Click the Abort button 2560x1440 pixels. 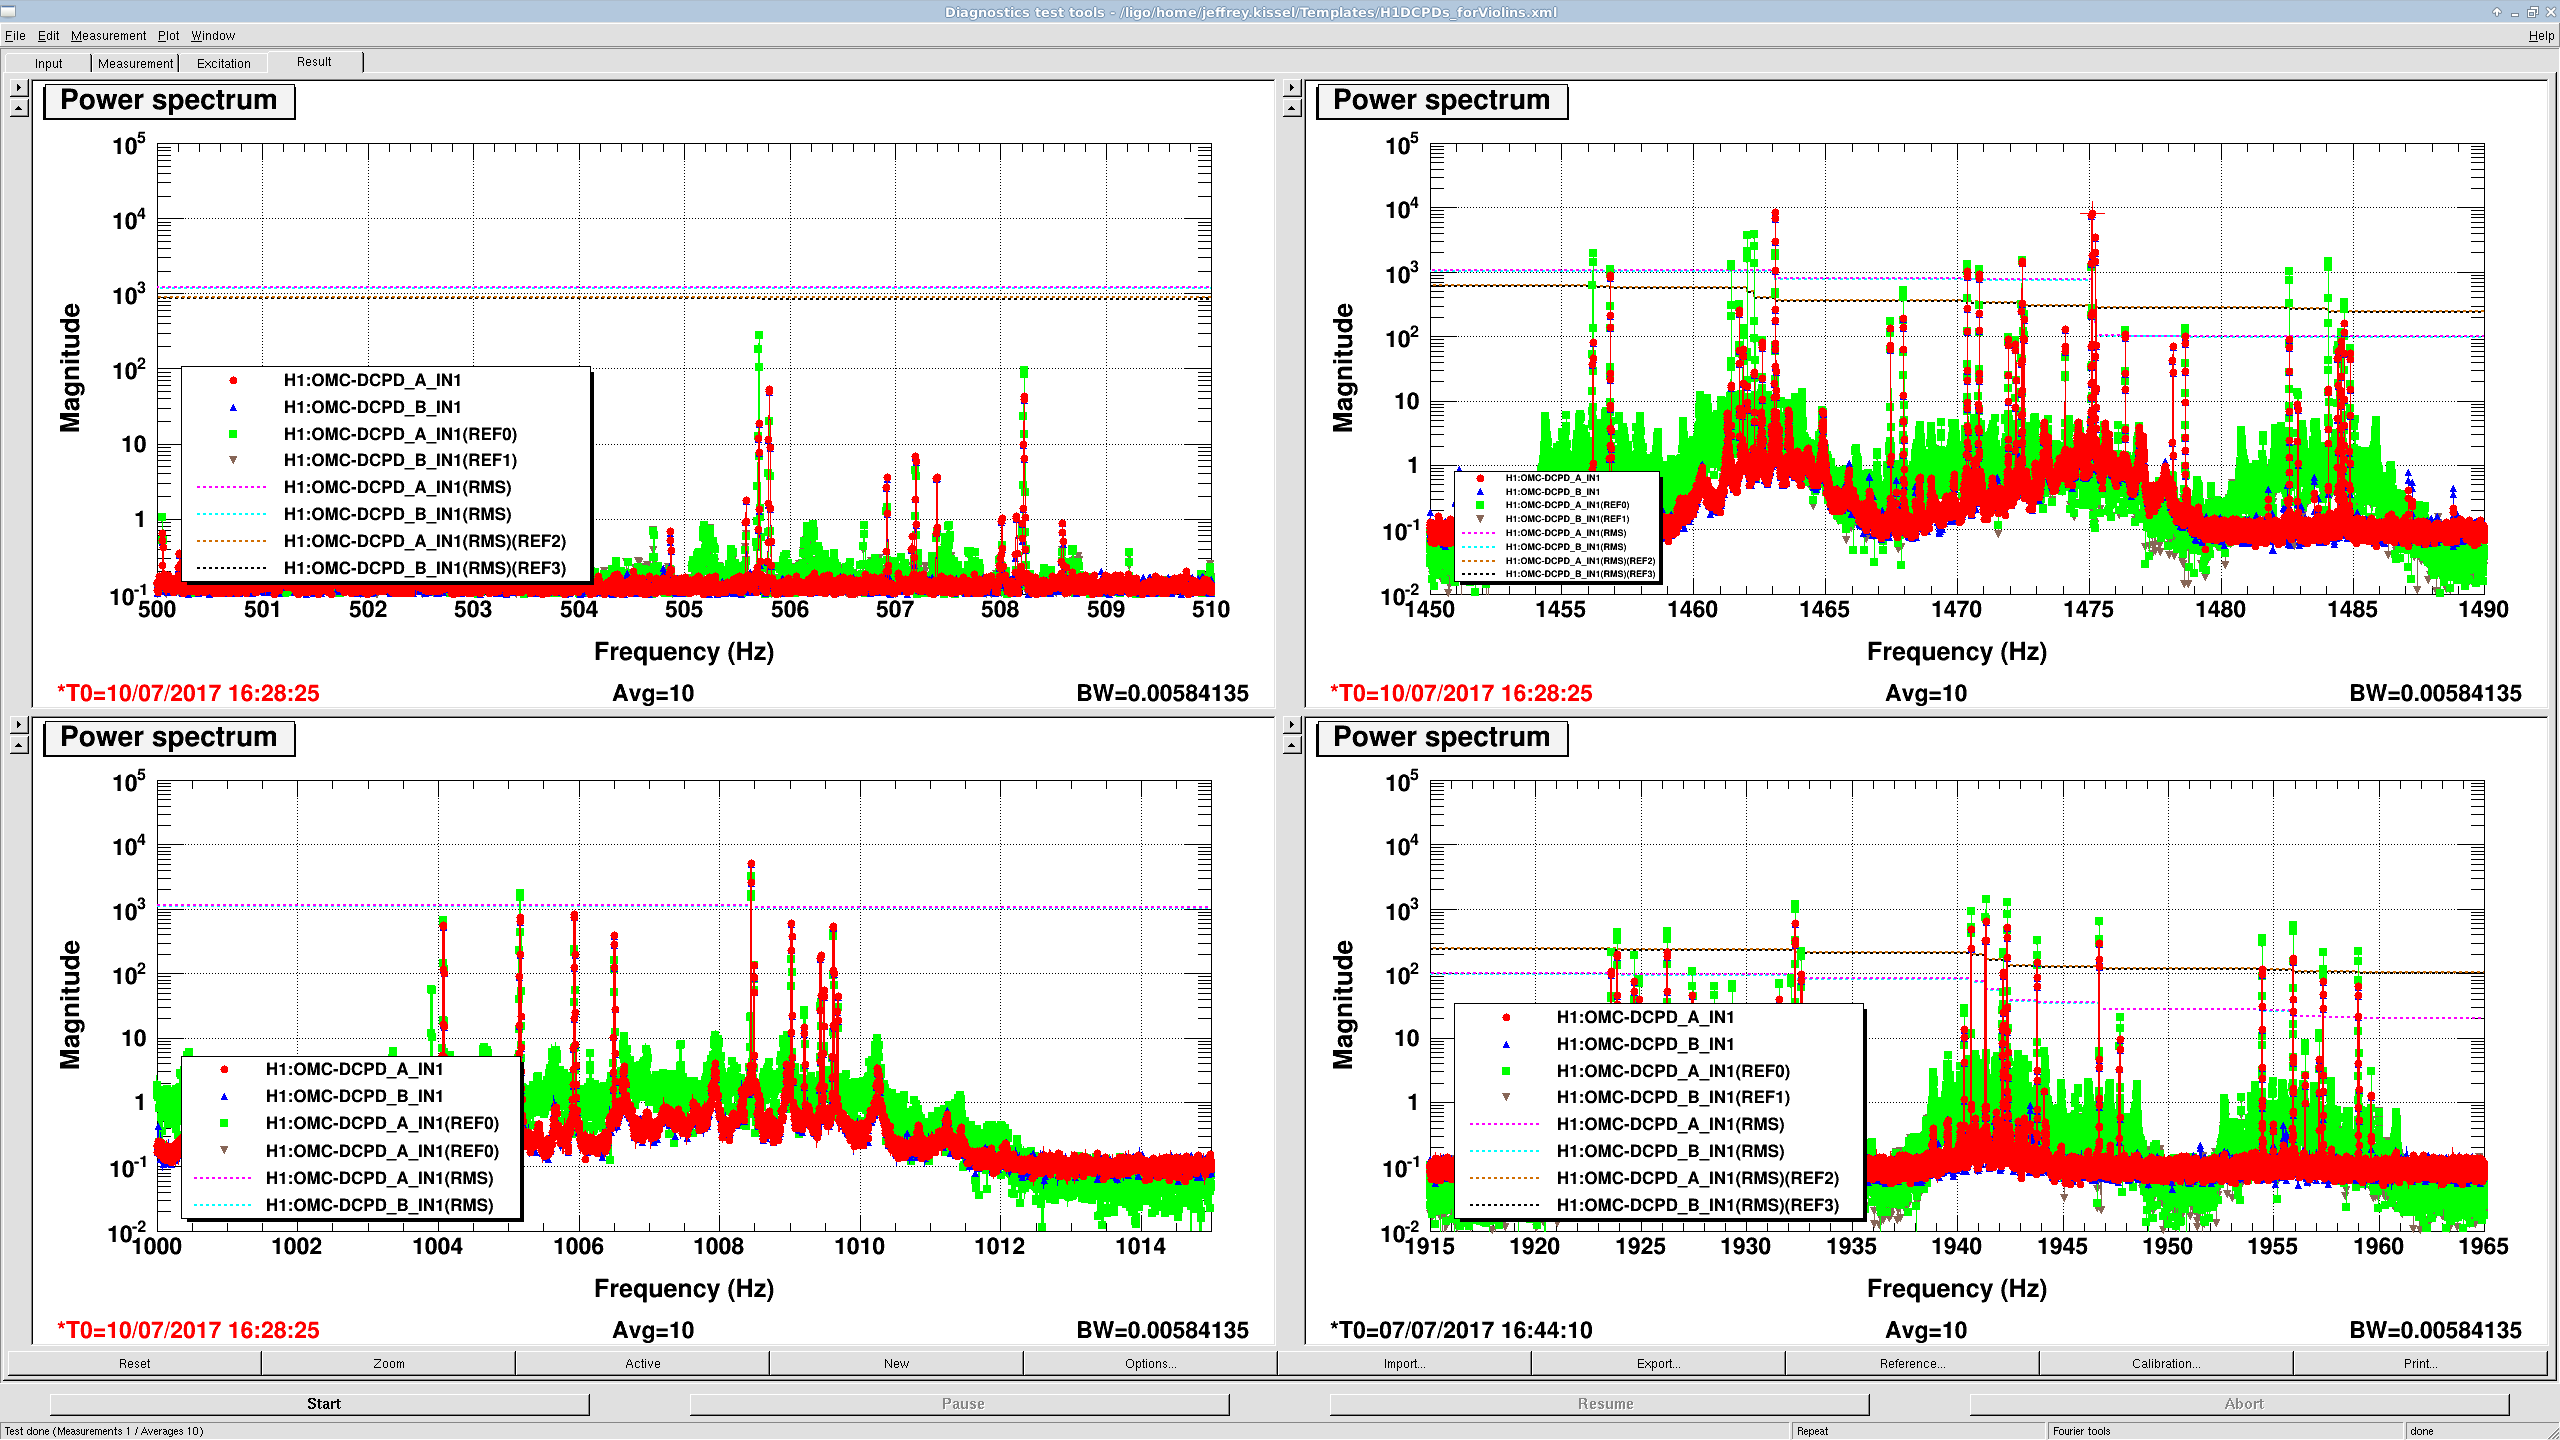pos(2240,1404)
